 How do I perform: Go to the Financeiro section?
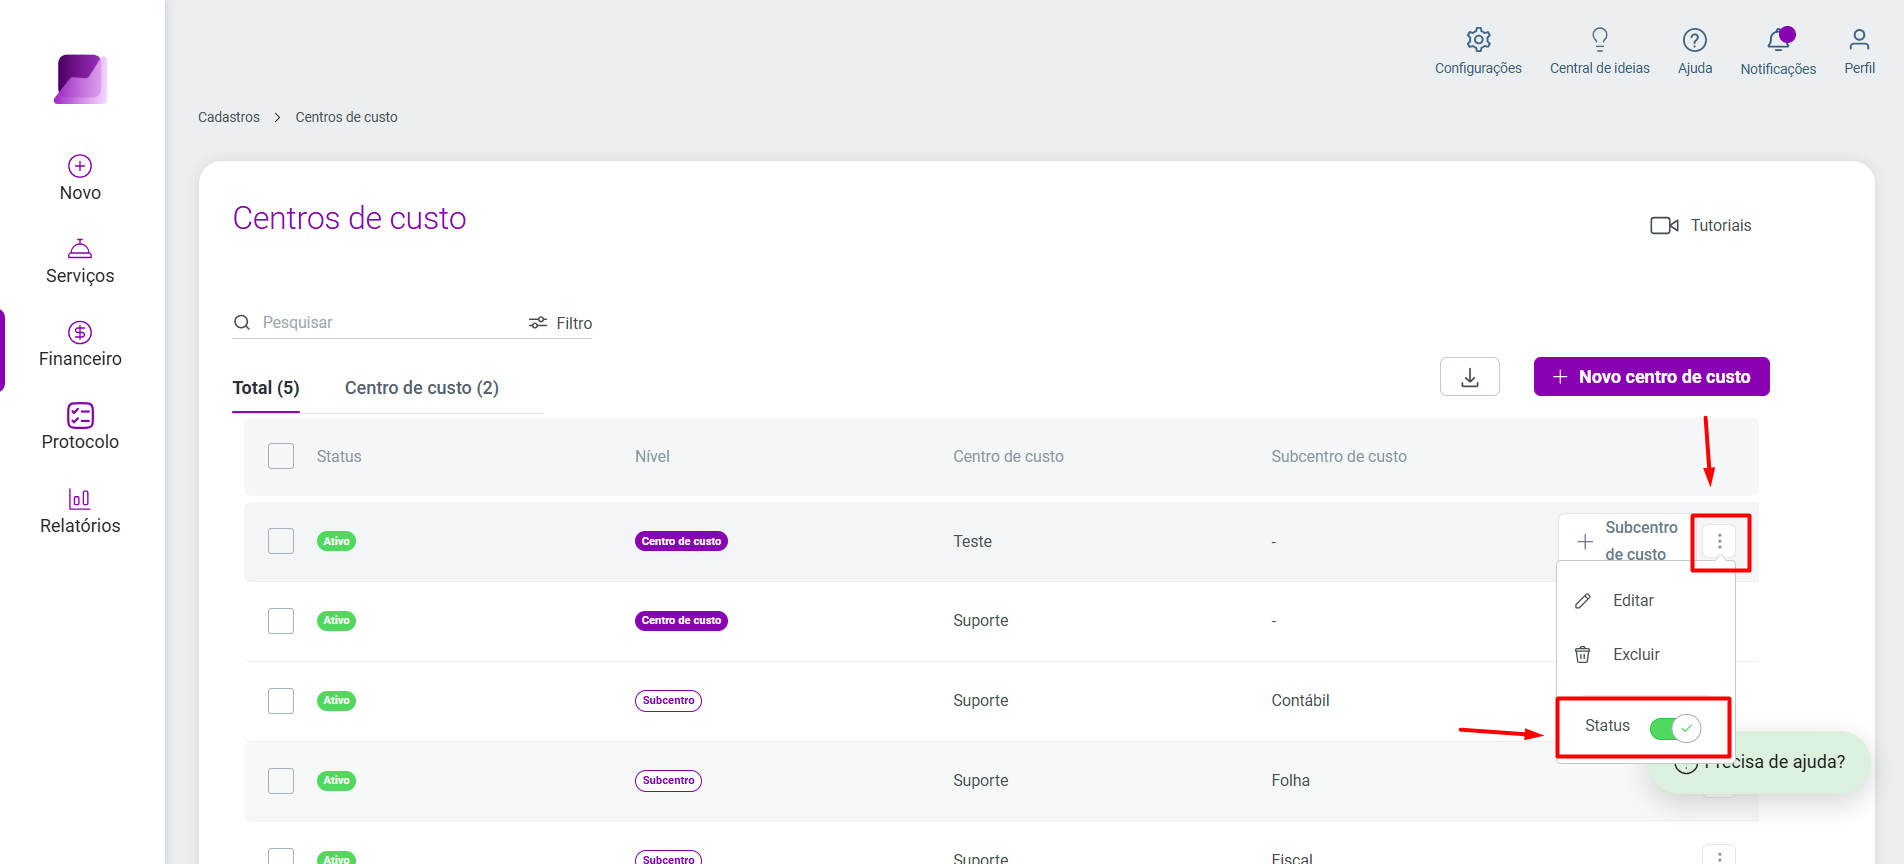[x=80, y=344]
